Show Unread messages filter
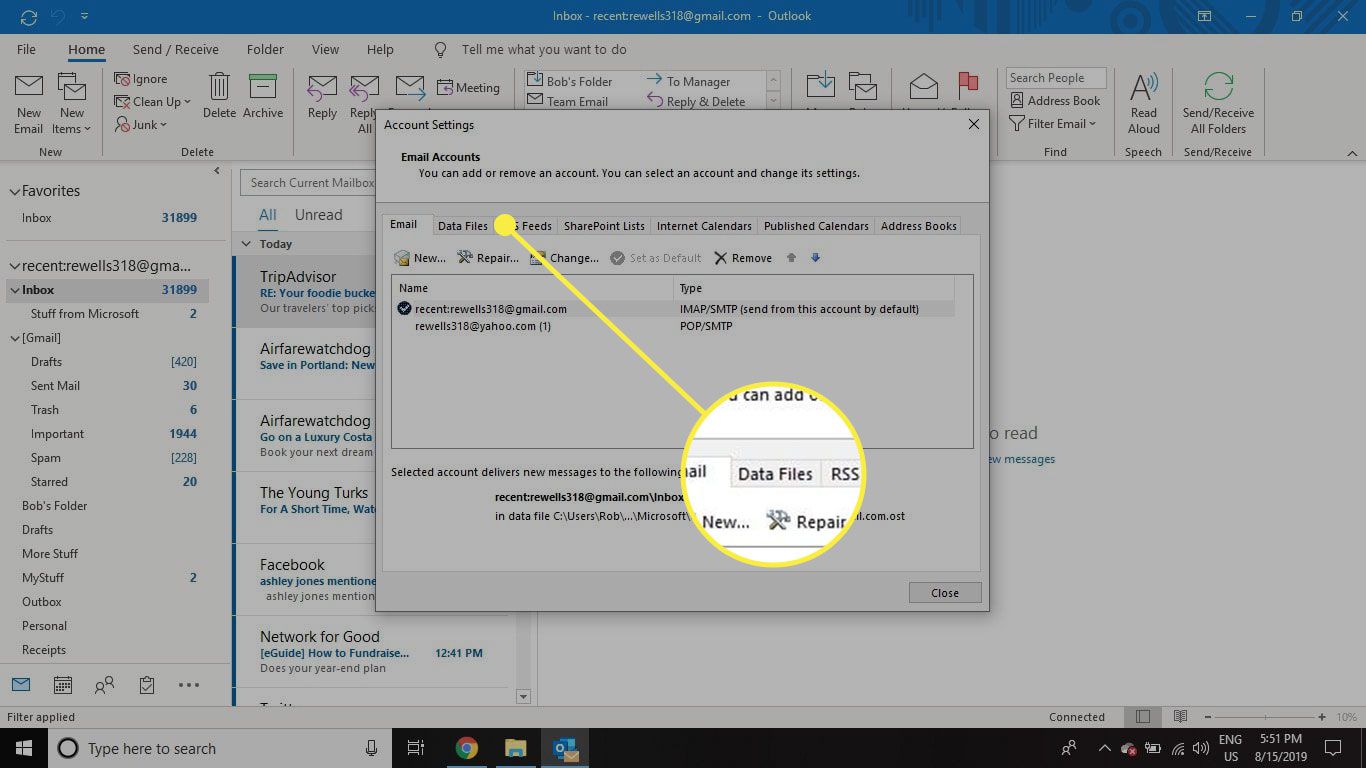1366x768 pixels. pos(318,215)
